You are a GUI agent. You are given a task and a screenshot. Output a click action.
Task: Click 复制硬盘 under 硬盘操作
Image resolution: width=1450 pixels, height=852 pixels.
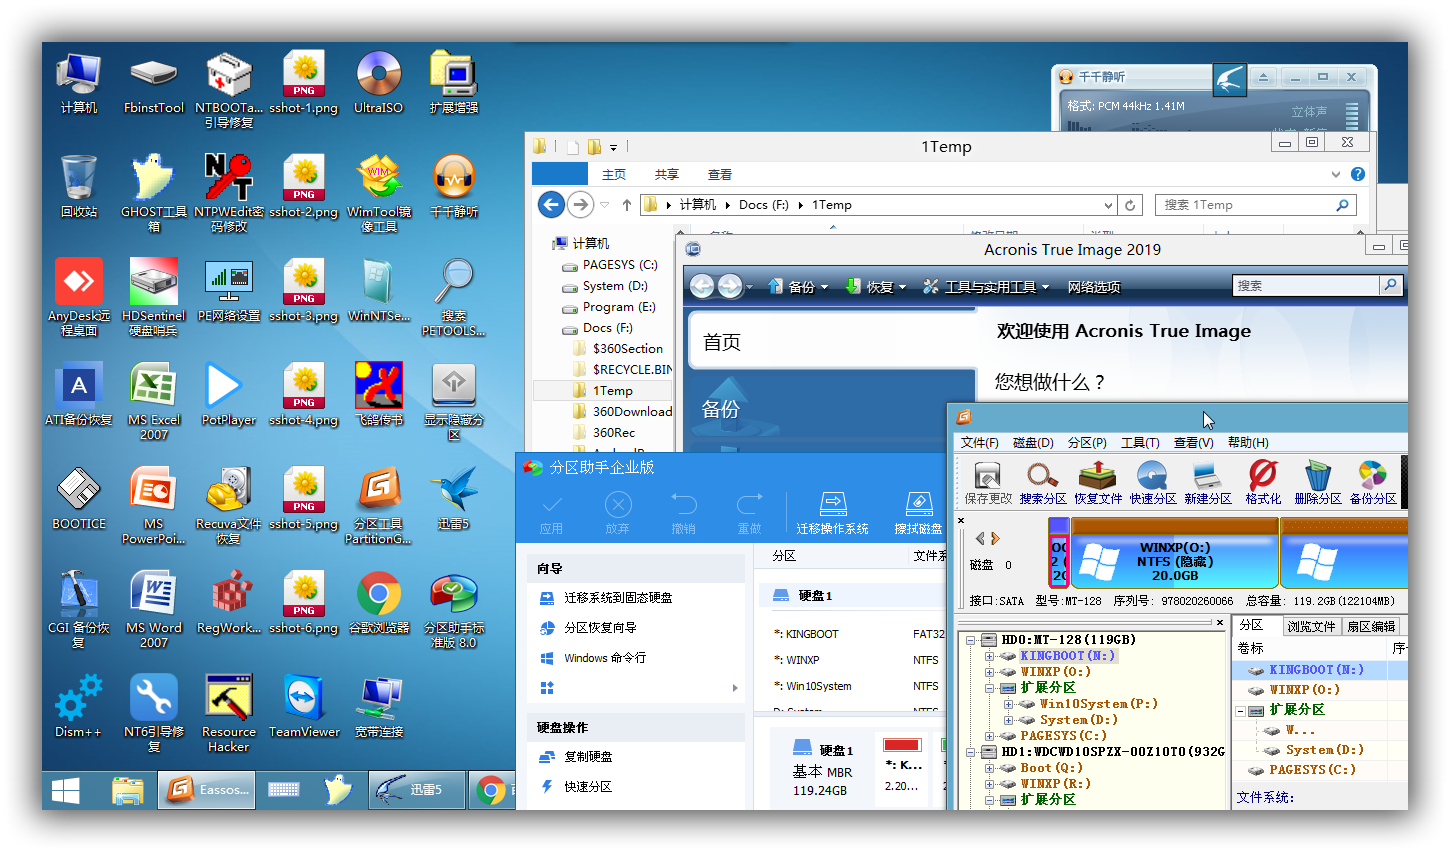click(x=588, y=756)
